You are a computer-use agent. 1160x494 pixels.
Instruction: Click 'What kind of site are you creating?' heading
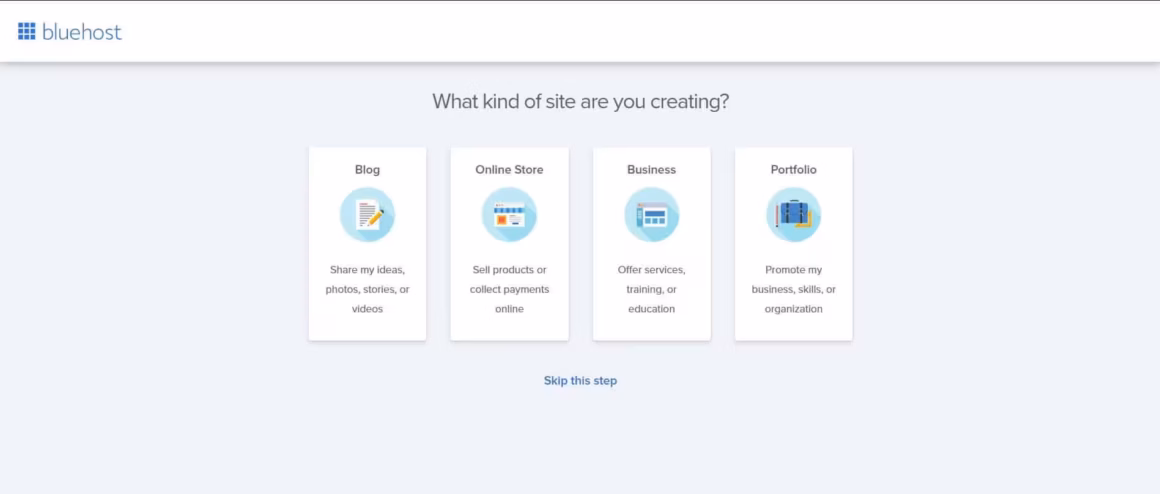coord(581,101)
